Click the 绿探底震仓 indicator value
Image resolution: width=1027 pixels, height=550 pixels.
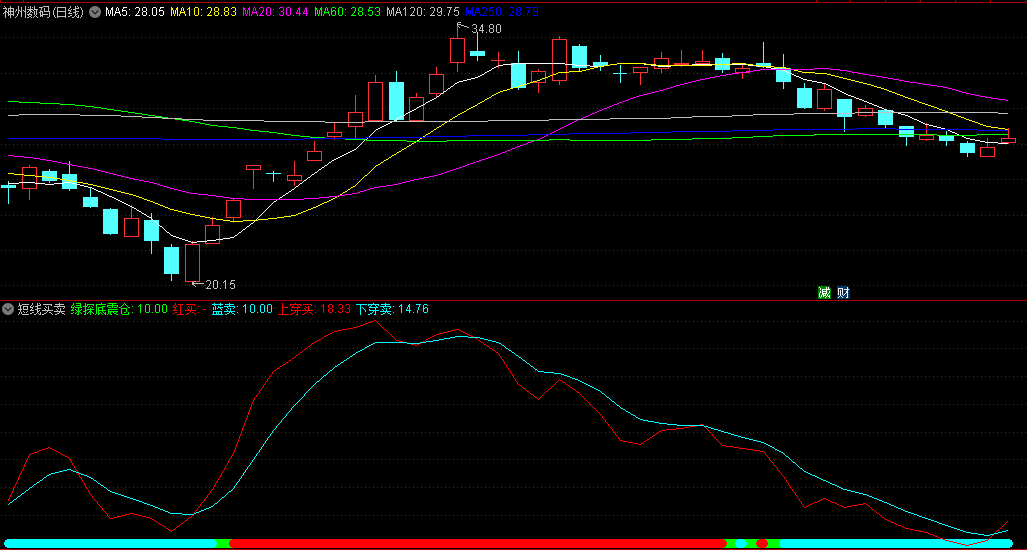tap(119, 309)
